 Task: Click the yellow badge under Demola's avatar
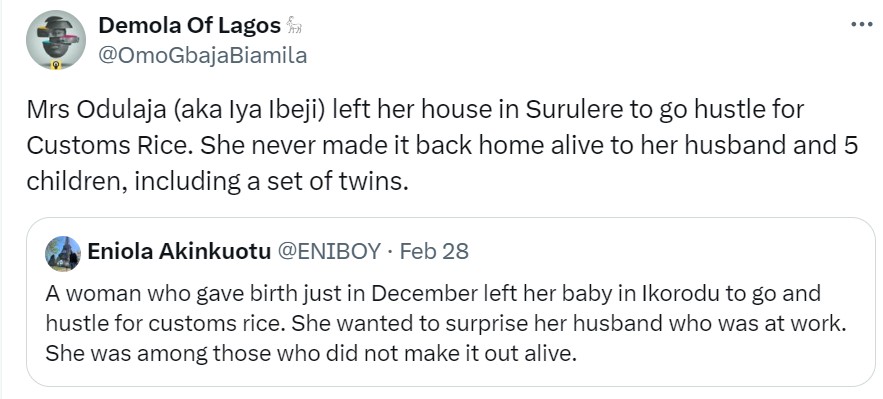coord(55,65)
